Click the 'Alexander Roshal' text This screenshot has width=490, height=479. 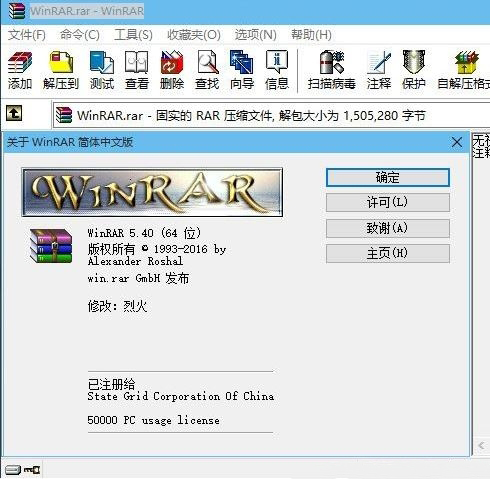[x=135, y=261]
